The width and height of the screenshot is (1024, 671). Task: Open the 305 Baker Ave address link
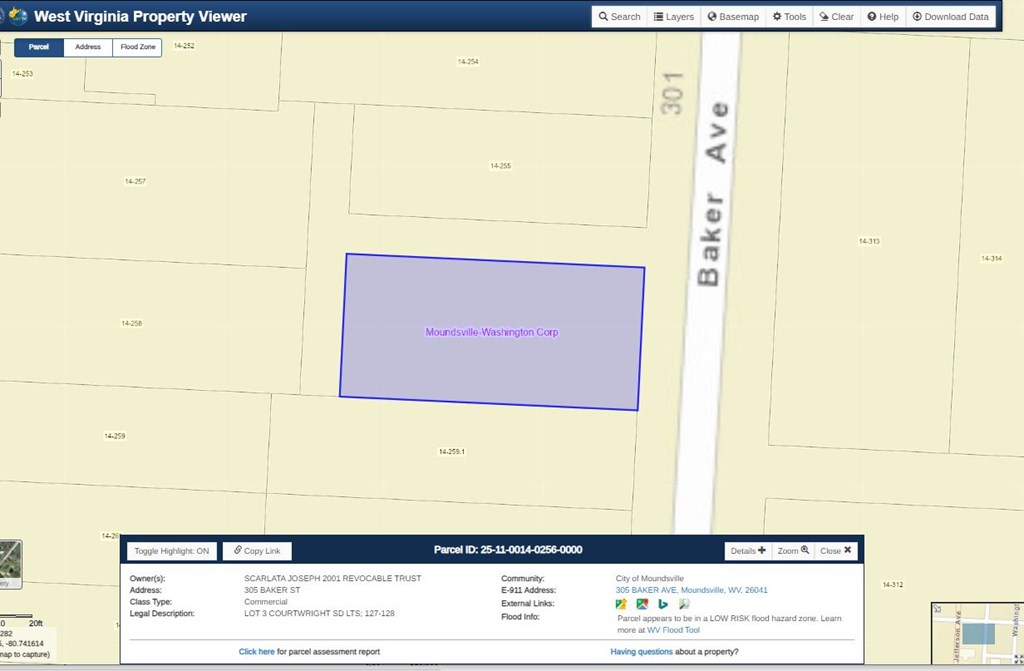tap(692, 590)
